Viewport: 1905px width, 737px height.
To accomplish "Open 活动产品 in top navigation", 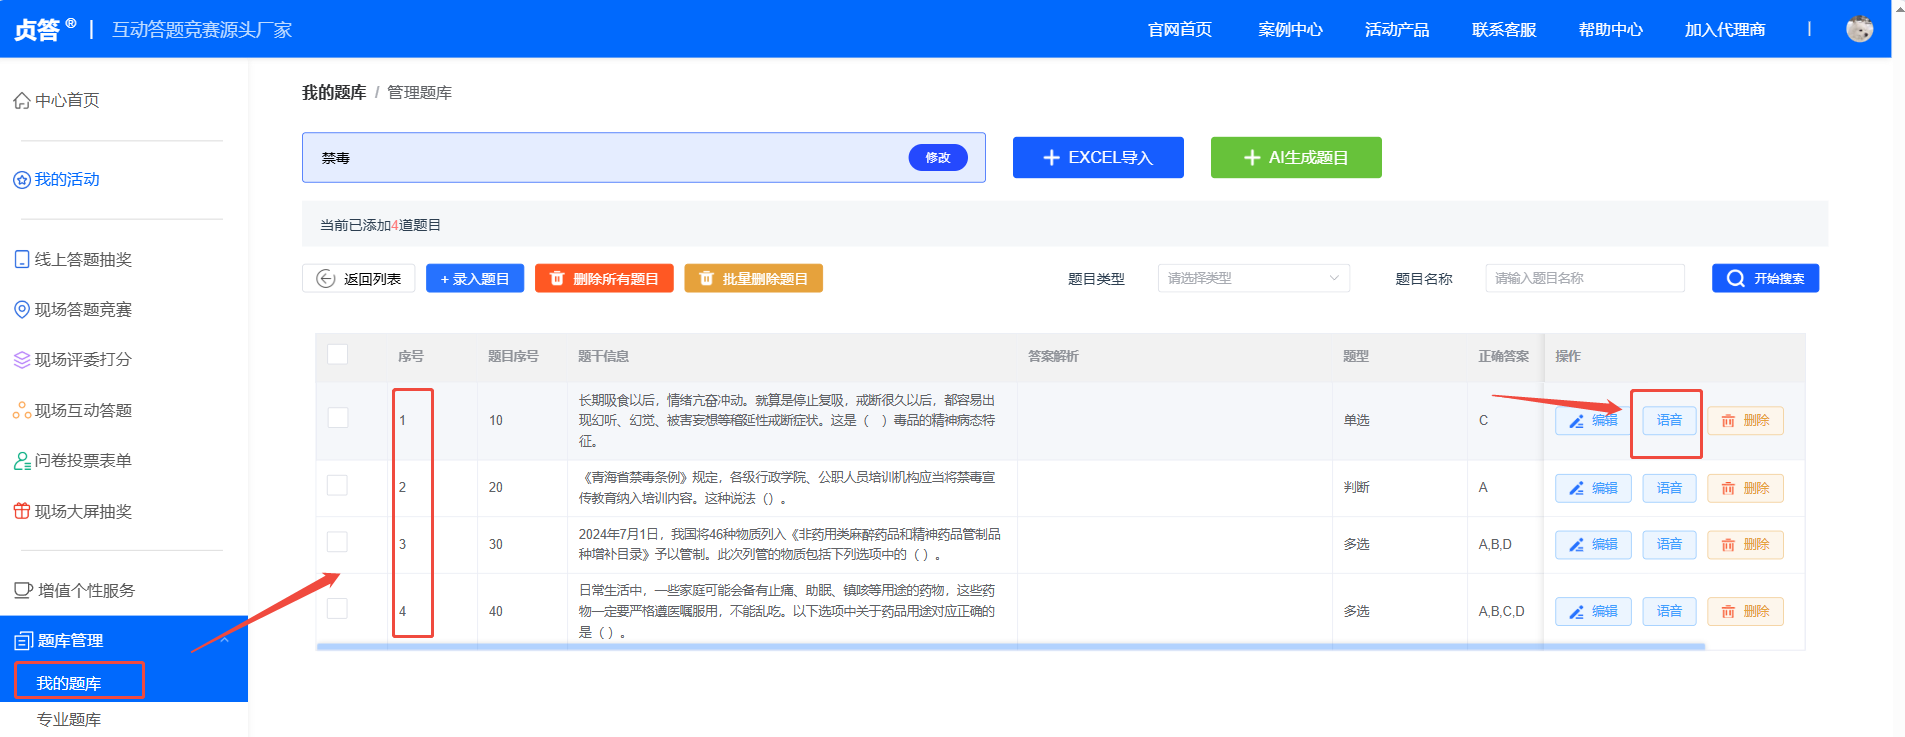I will [x=1397, y=30].
